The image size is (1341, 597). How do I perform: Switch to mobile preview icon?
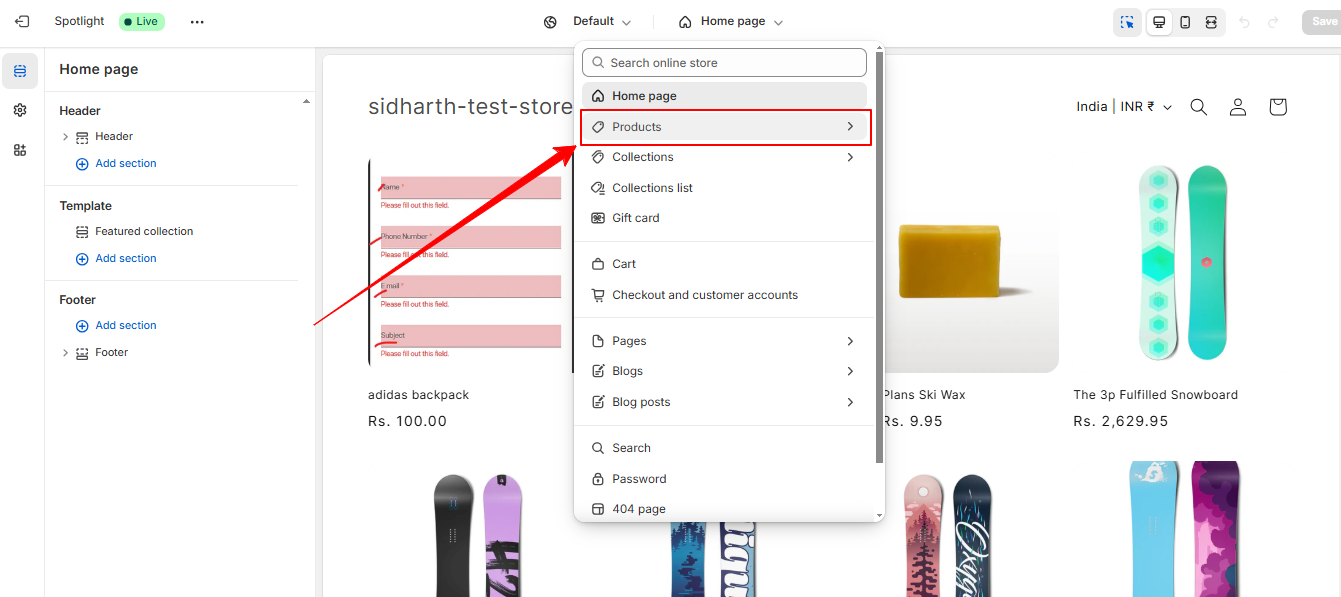click(1185, 22)
